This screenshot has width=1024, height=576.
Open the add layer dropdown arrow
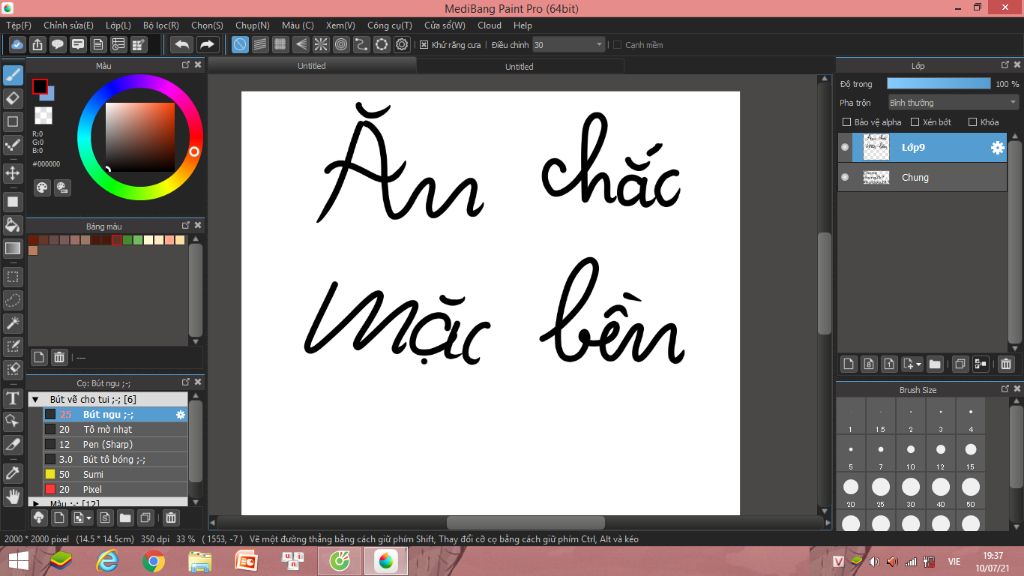point(918,364)
